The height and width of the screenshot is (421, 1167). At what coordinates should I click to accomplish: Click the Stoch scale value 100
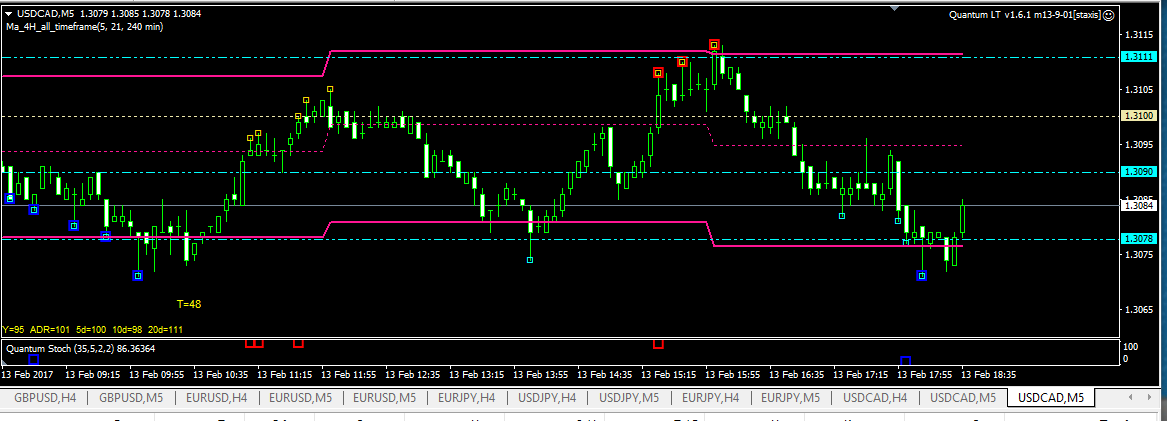(x=1131, y=347)
